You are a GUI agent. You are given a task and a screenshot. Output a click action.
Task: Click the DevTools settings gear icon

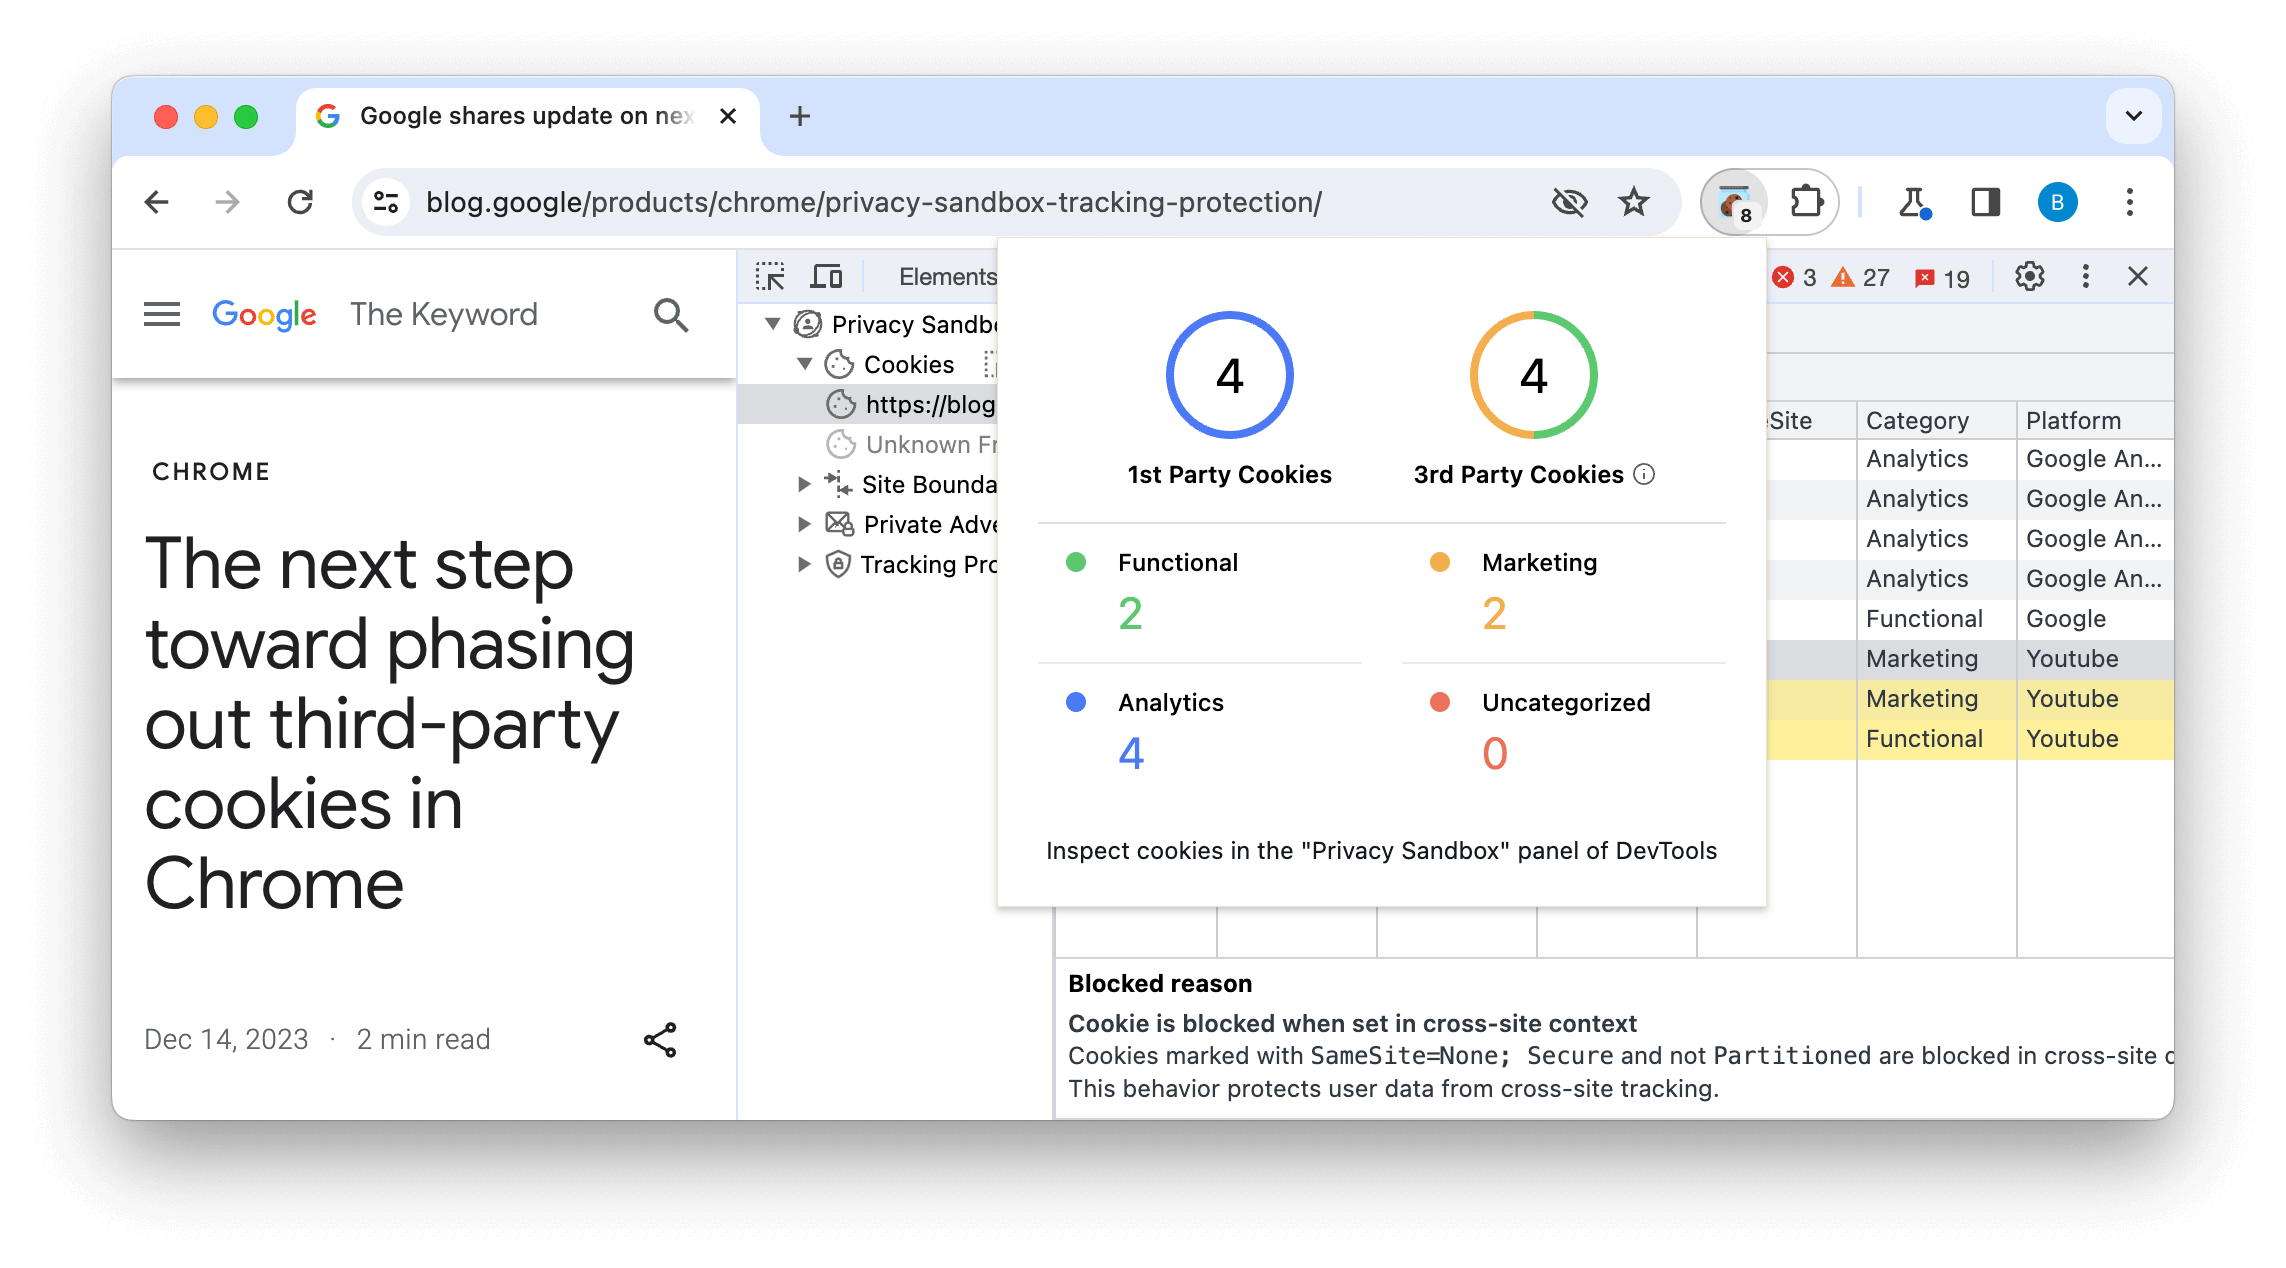(x=2027, y=276)
